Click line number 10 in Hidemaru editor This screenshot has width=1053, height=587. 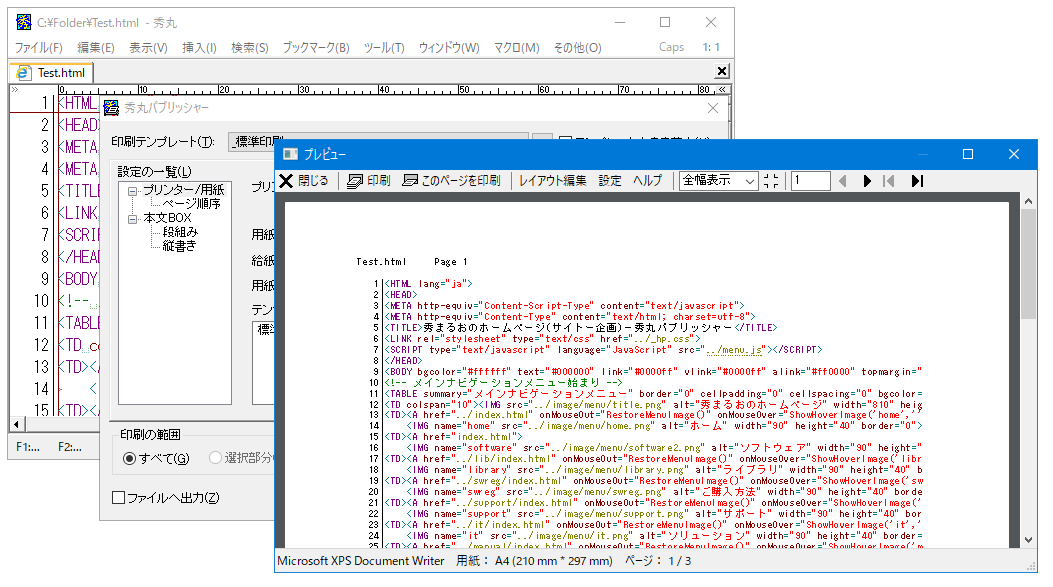(42, 300)
